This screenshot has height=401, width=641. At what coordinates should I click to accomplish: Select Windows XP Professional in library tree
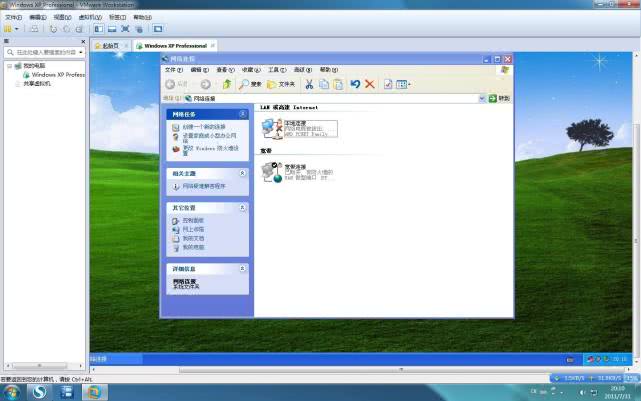pos(57,74)
